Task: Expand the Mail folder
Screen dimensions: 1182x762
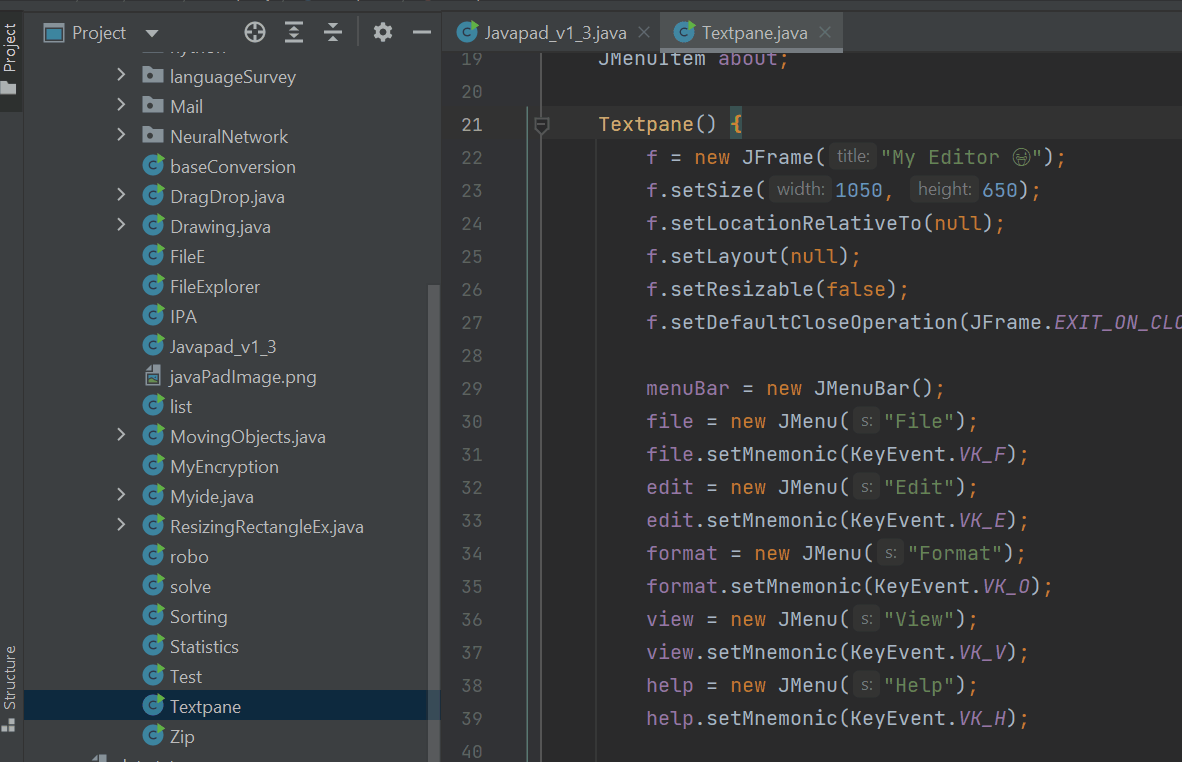Action: pos(121,105)
